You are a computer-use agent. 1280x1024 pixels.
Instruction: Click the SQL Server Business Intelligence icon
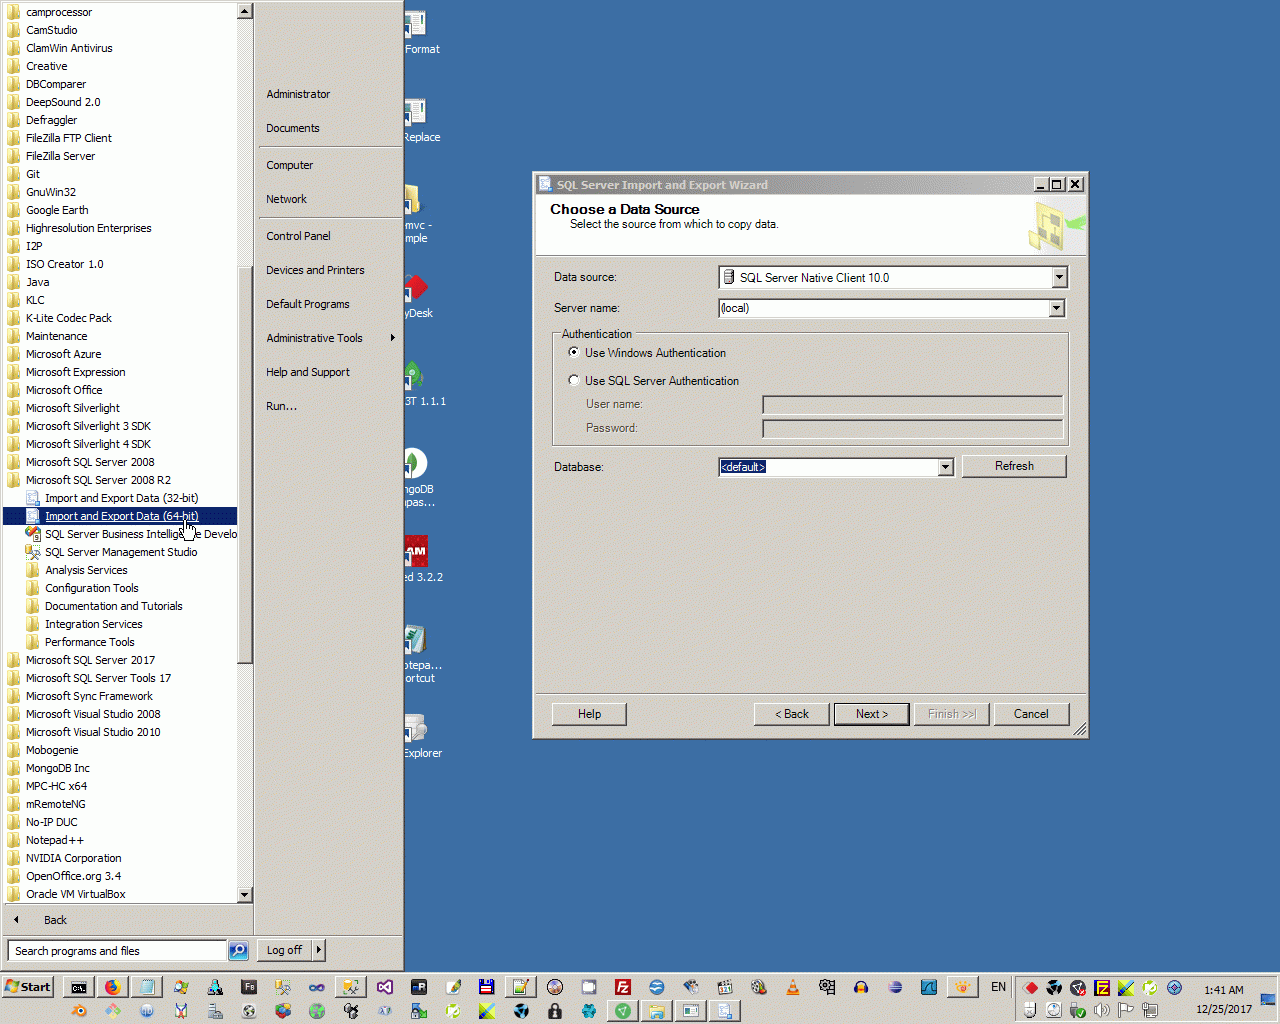click(x=32, y=534)
